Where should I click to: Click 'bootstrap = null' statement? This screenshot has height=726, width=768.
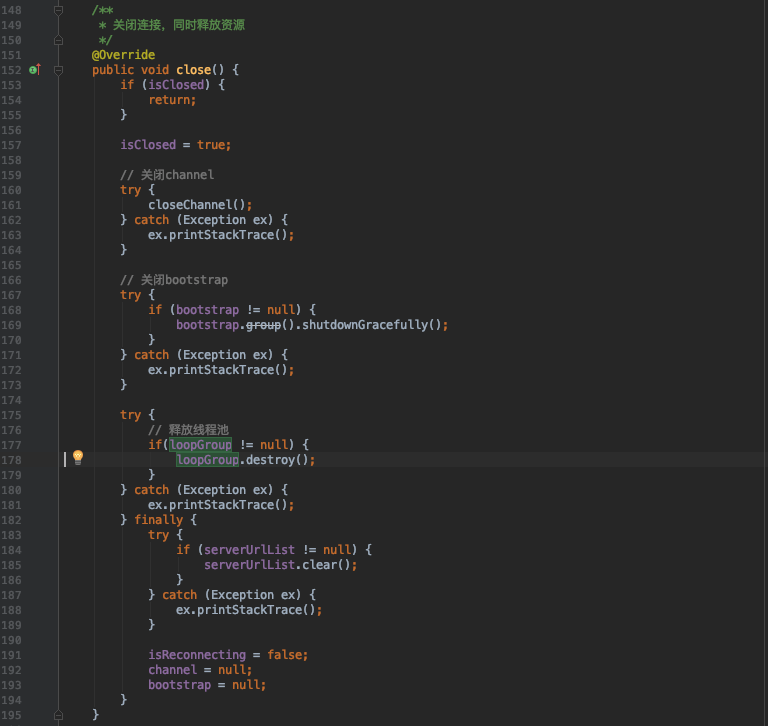point(207,685)
